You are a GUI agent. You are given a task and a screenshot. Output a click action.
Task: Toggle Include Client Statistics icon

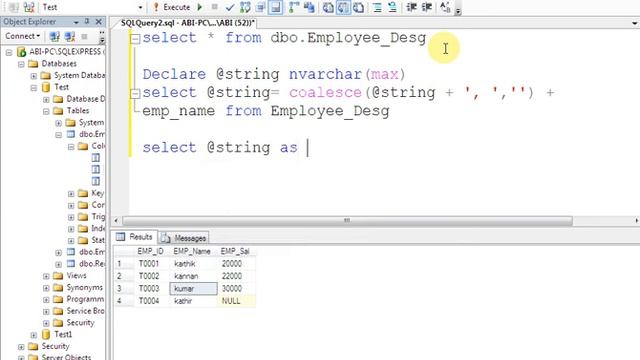[x=309, y=7]
